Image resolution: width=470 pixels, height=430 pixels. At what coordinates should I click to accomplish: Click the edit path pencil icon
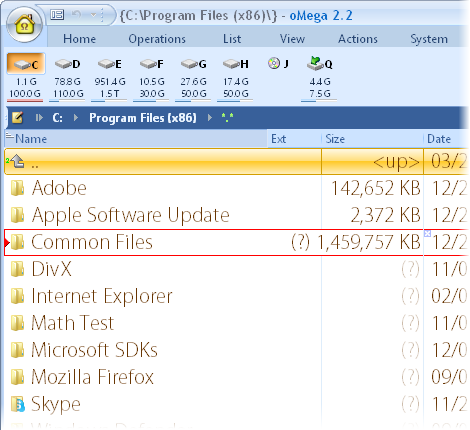click(x=17, y=118)
